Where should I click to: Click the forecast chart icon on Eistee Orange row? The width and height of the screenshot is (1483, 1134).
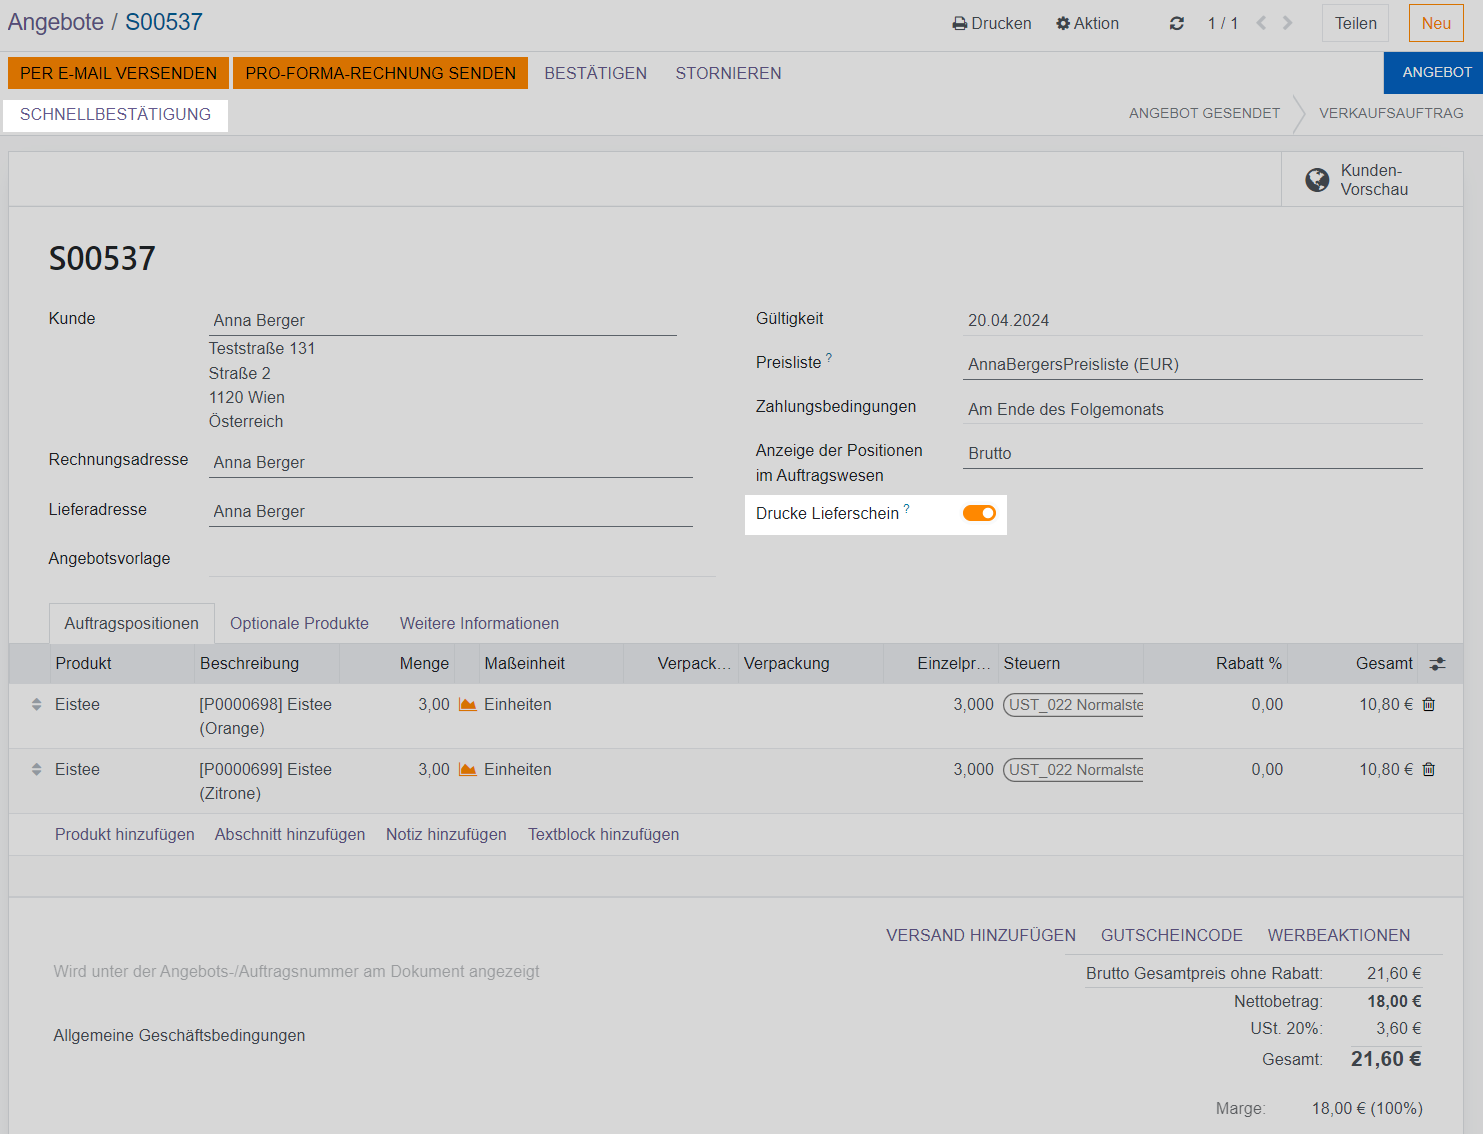click(467, 705)
